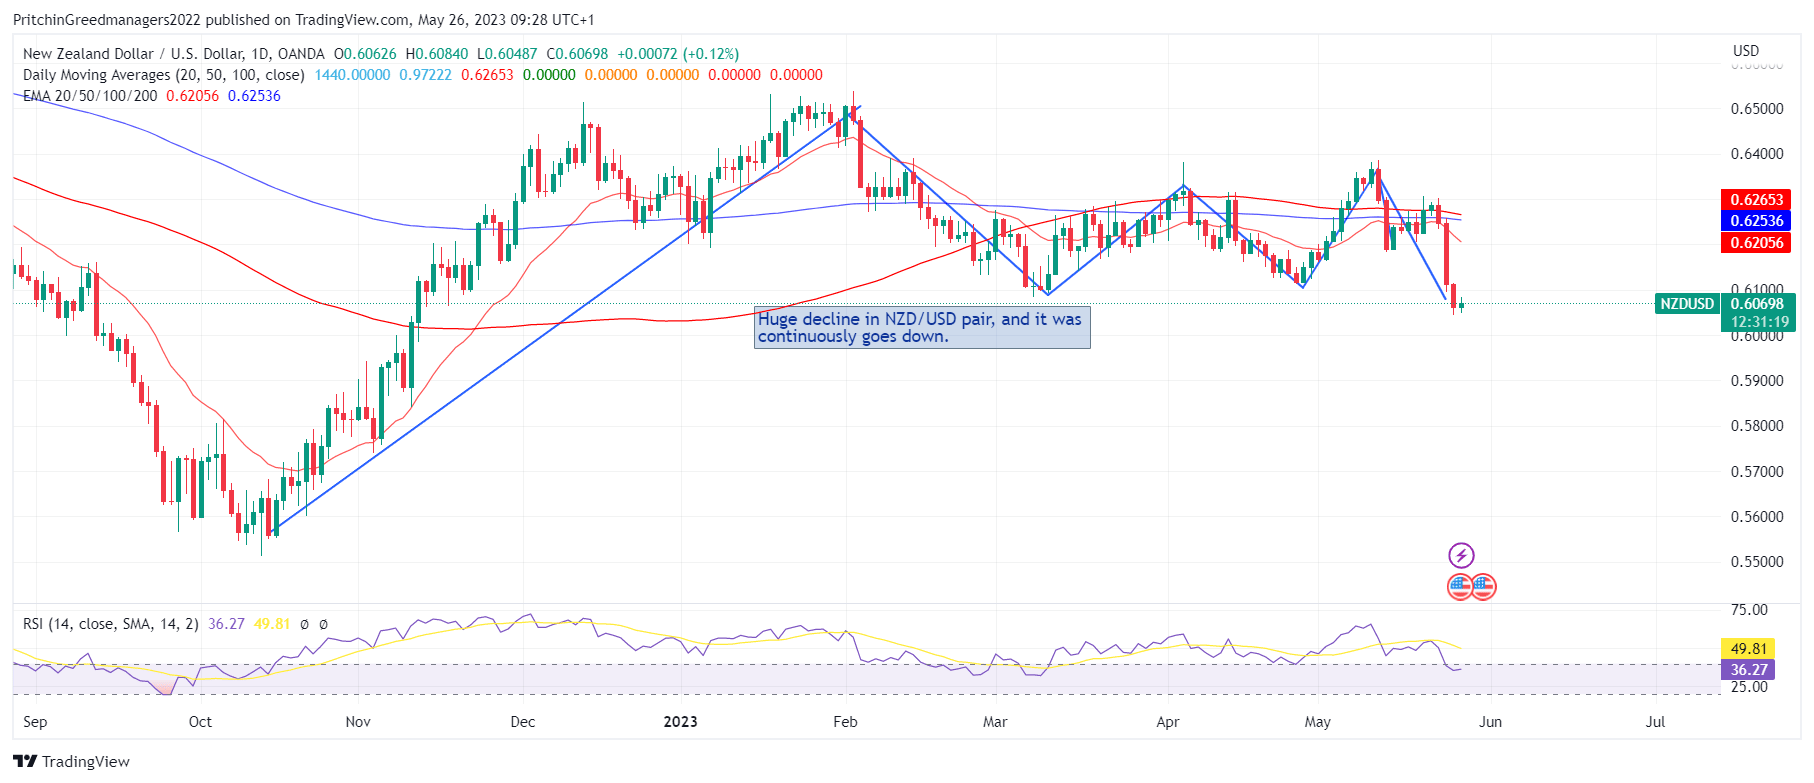Viewport: 1814px width, 783px height.
Task: Click the 75.00 RSI axis tick
Action: tap(1749, 610)
